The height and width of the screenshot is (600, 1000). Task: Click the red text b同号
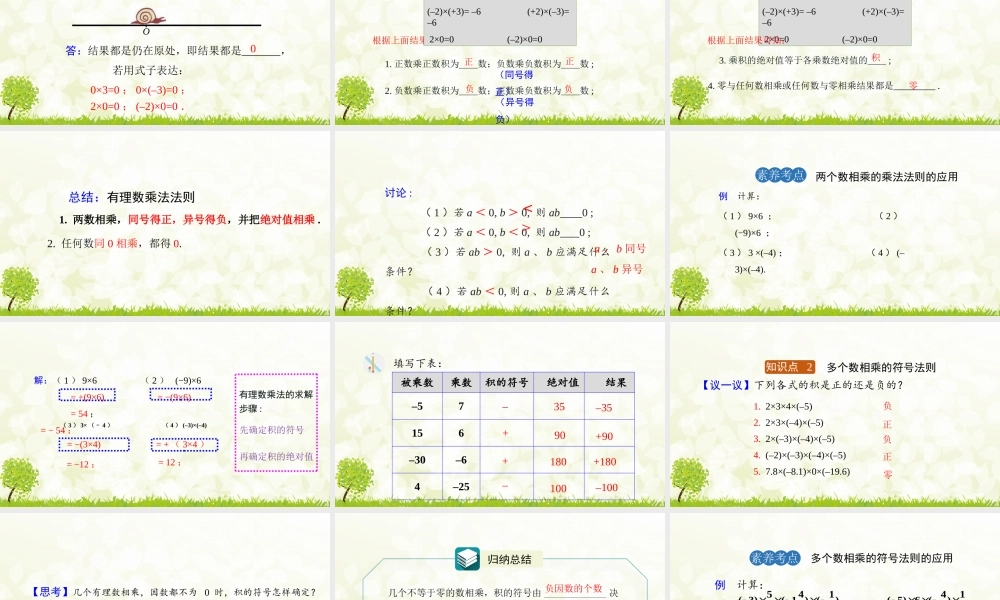(x=631, y=249)
